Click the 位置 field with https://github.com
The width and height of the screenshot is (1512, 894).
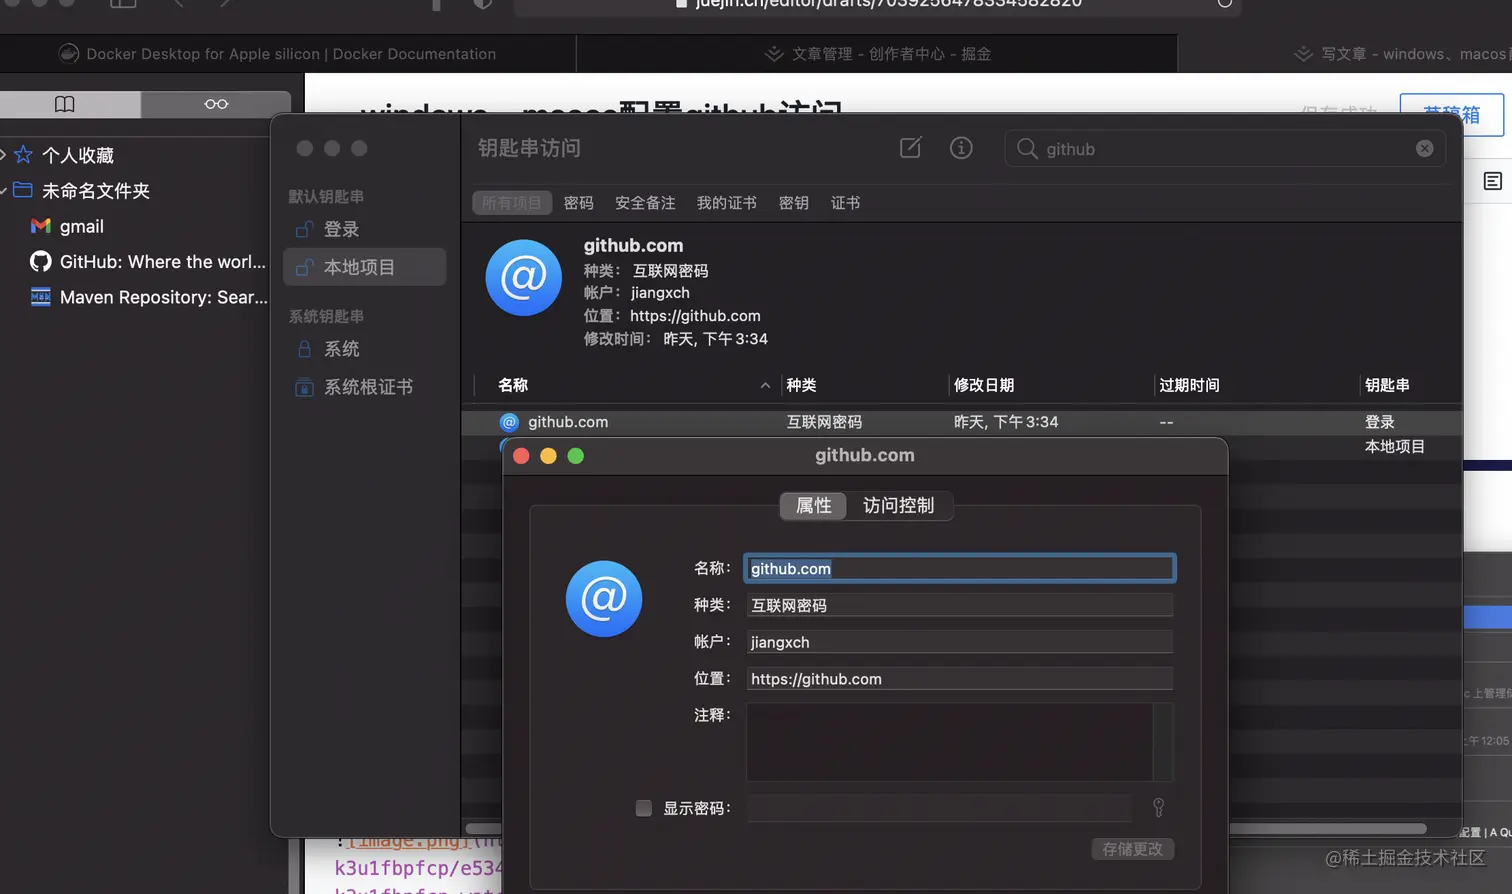click(959, 679)
